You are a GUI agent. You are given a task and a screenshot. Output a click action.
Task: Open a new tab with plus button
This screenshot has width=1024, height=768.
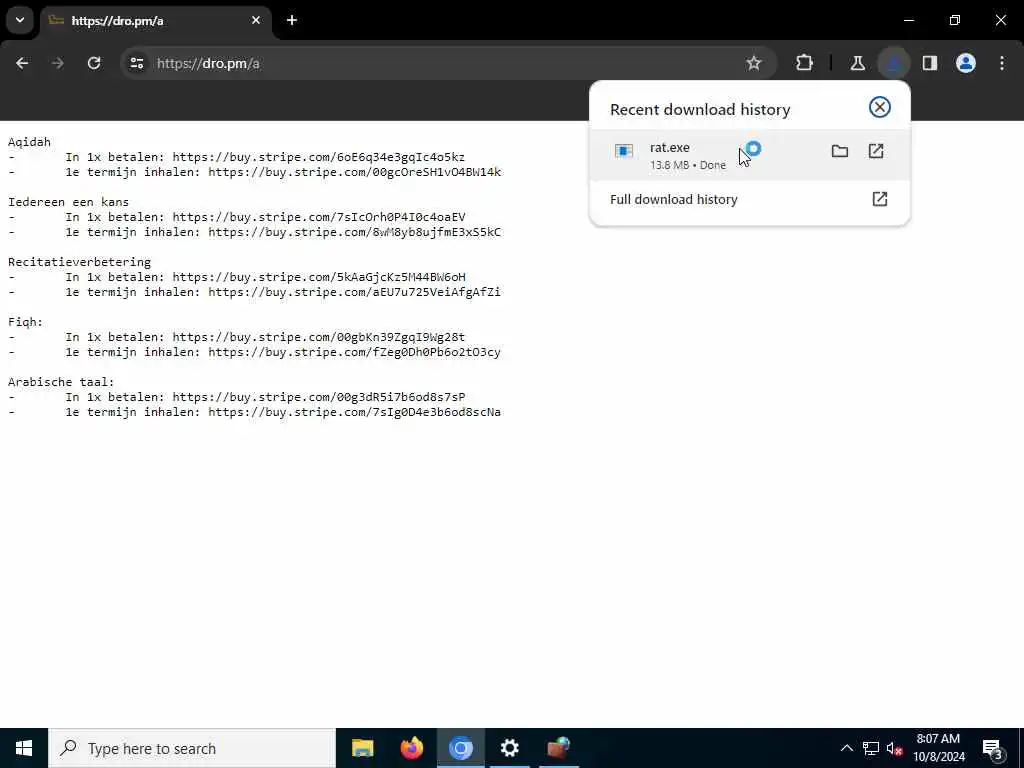(x=292, y=20)
